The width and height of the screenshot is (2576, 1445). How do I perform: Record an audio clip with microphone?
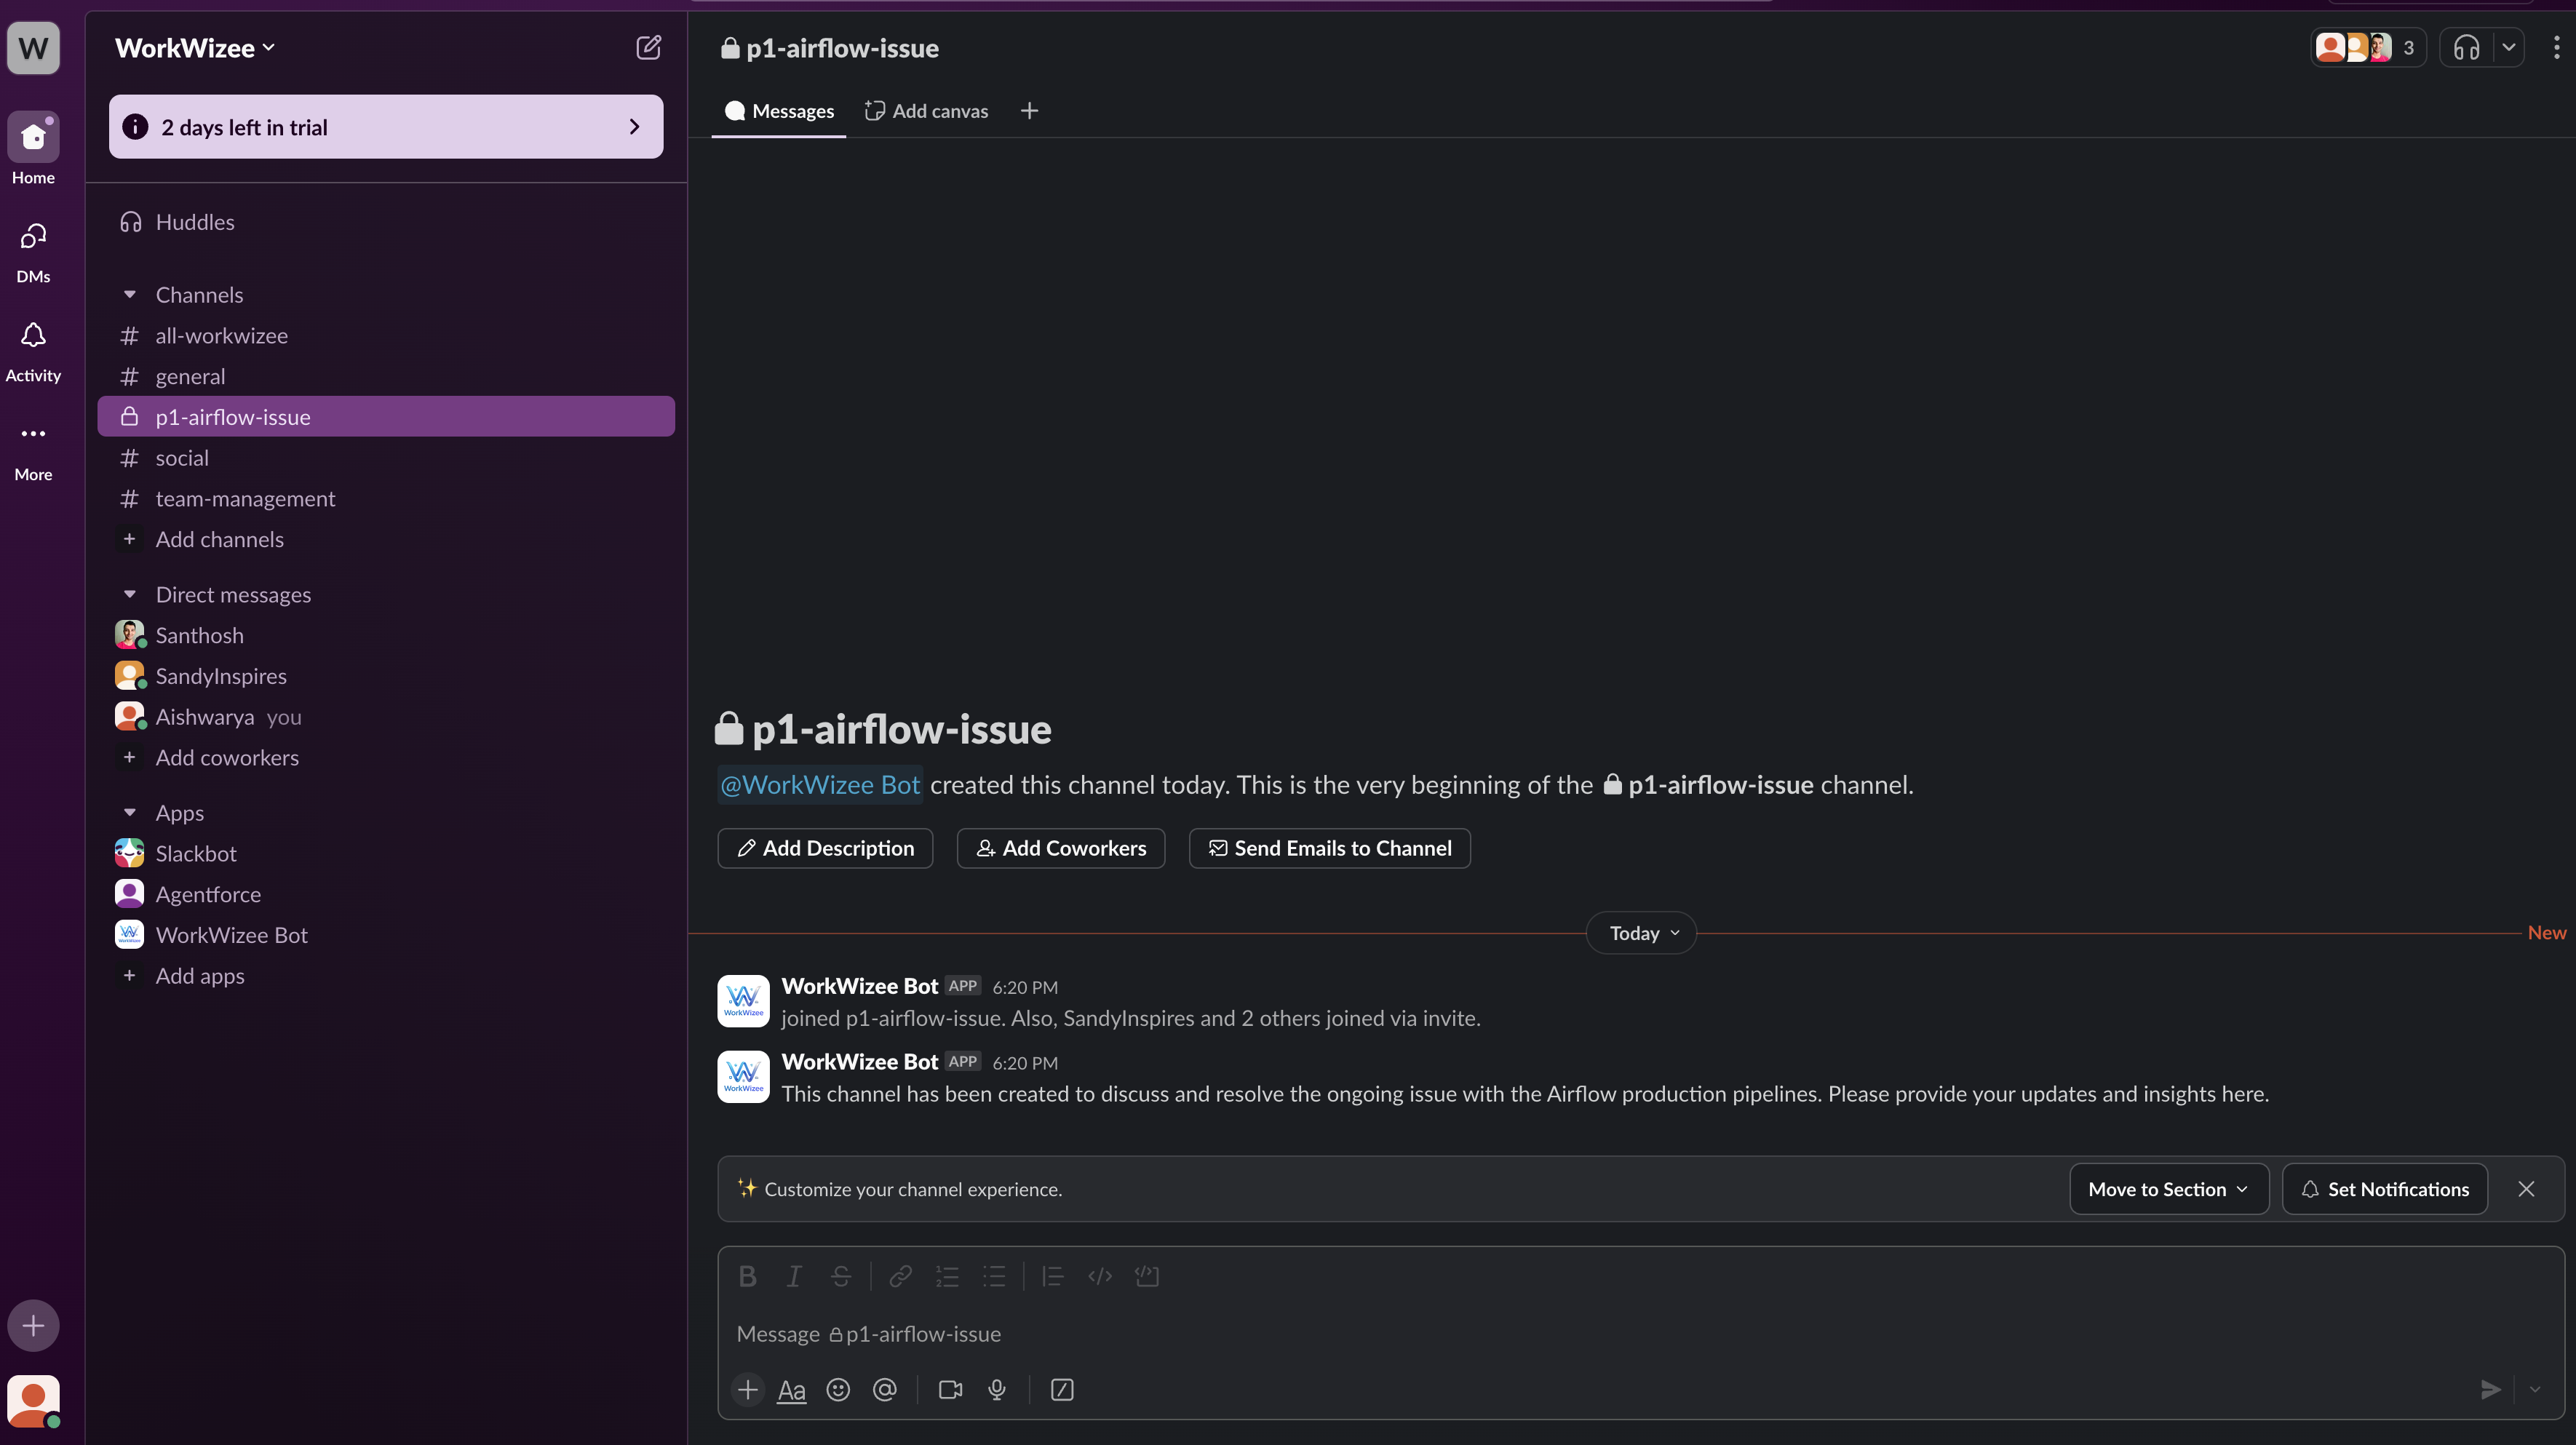pyautogui.click(x=996, y=1390)
